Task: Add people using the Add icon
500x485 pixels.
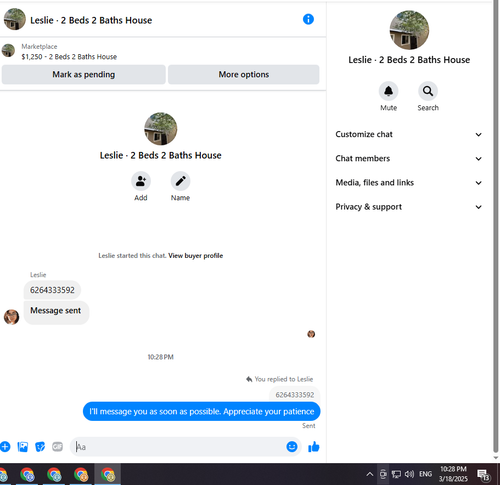Action: (x=141, y=181)
